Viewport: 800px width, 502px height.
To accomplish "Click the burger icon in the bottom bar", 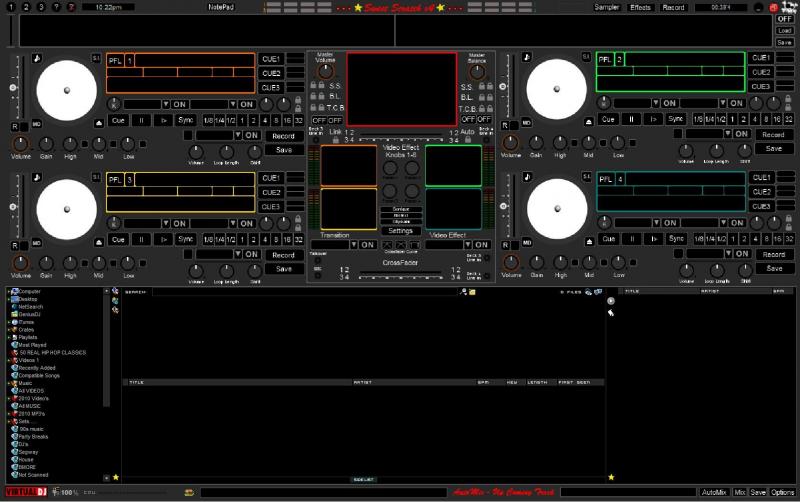I will [189, 492].
